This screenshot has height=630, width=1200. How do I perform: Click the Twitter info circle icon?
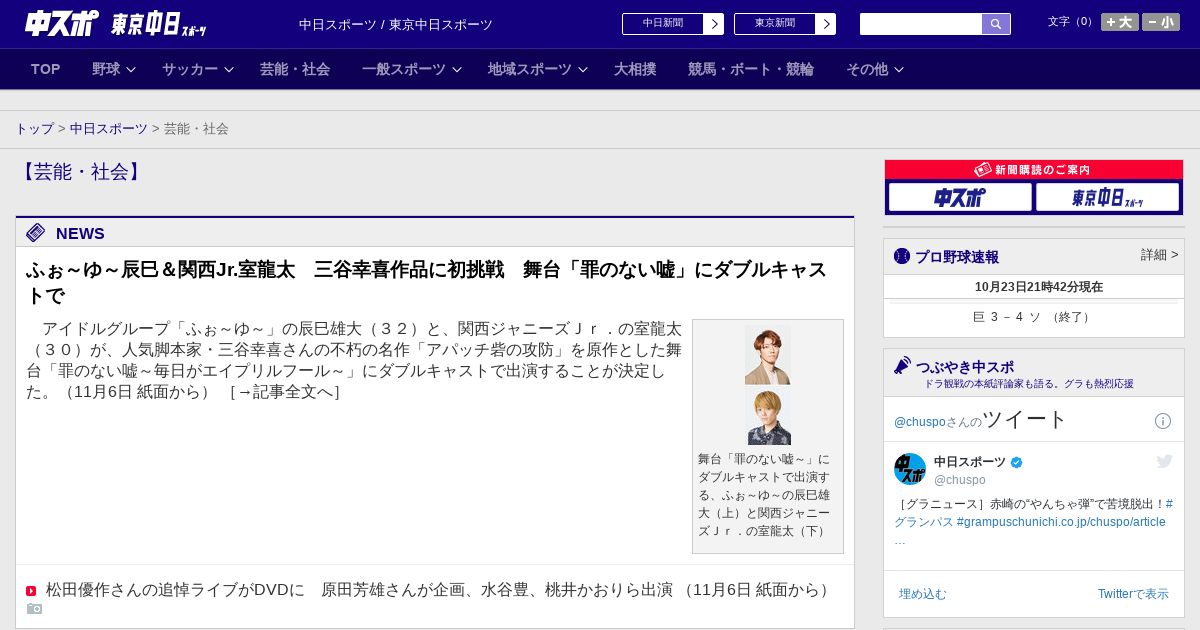(x=1163, y=421)
